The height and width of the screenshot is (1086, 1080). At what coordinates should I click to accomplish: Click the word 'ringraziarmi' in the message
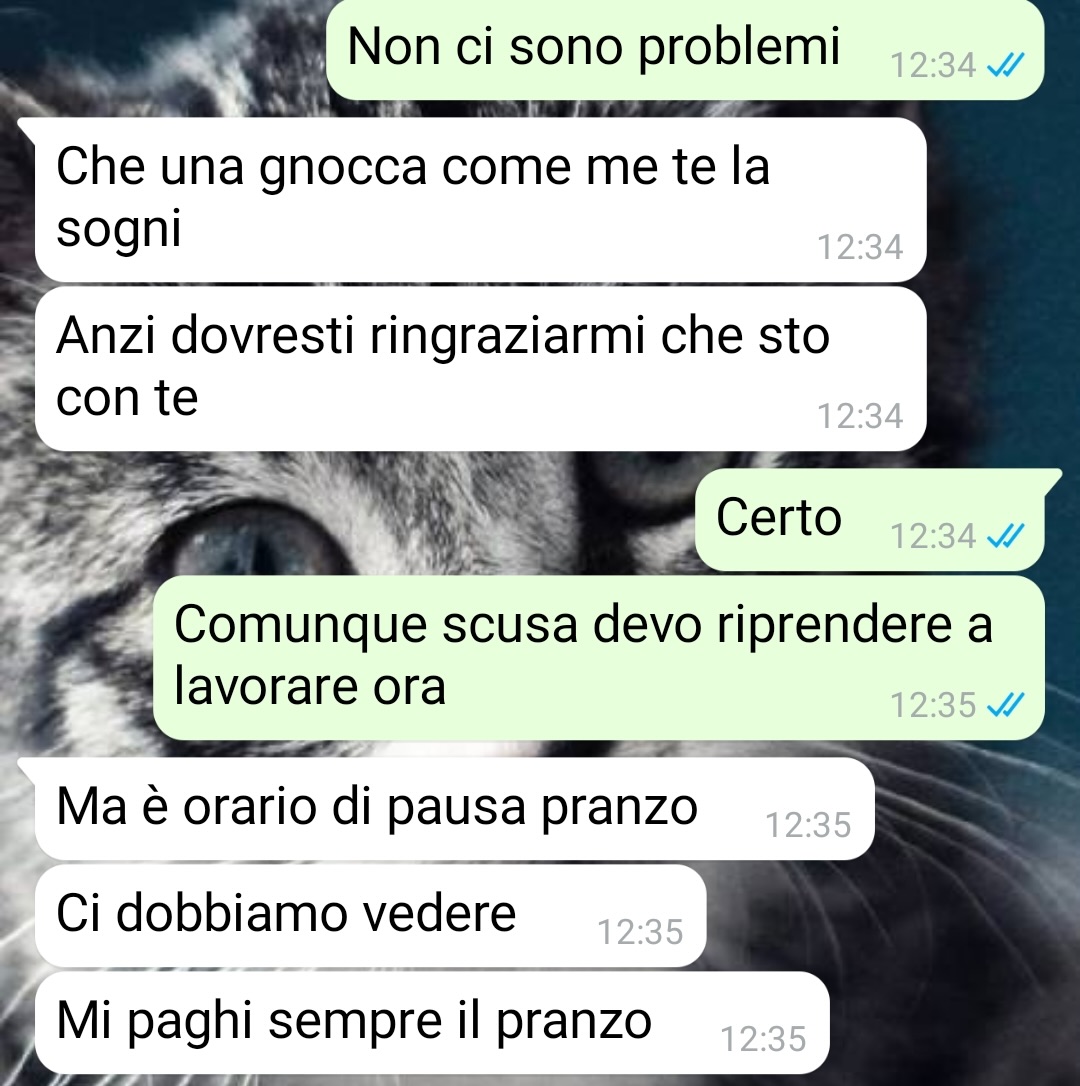[507, 337]
